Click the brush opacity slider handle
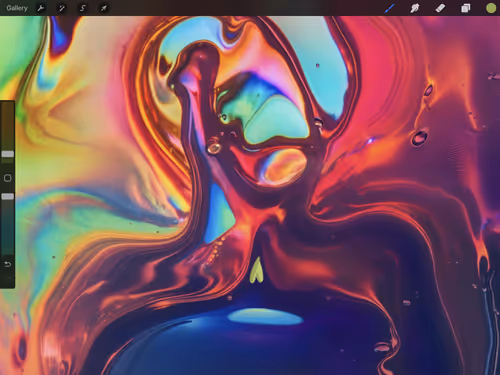The height and width of the screenshot is (375, 500). 8,197
